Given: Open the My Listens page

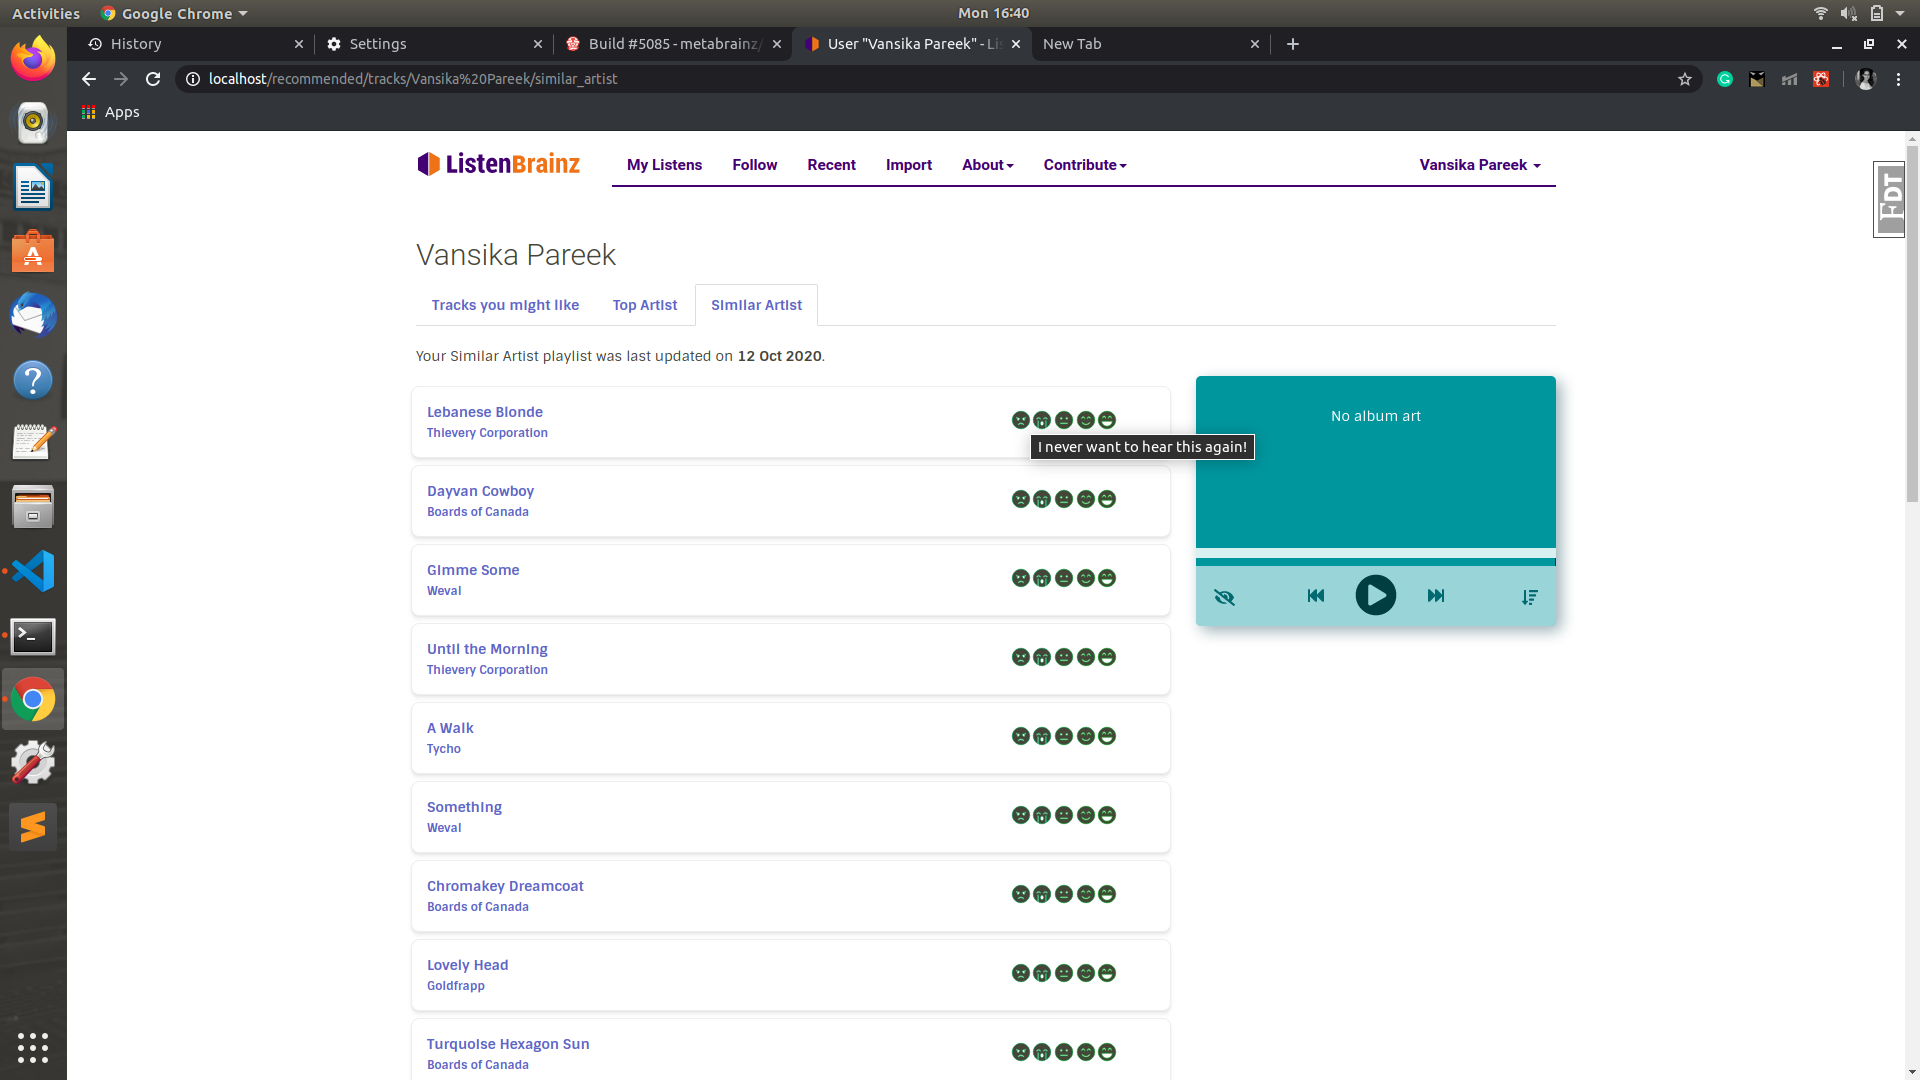Looking at the screenshot, I should coord(664,165).
